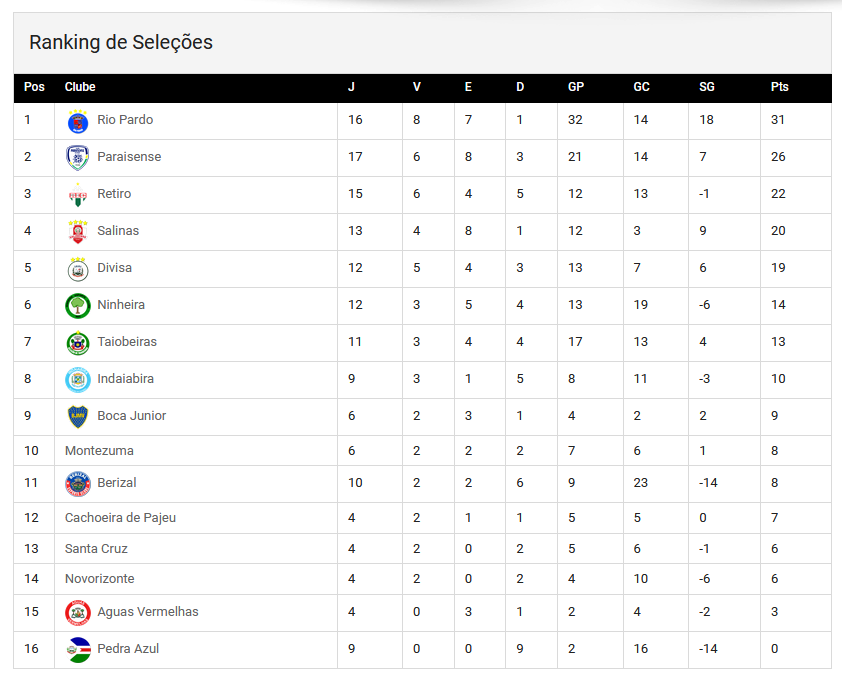
Task: Click the Pts column header
Action: (x=780, y=87)
